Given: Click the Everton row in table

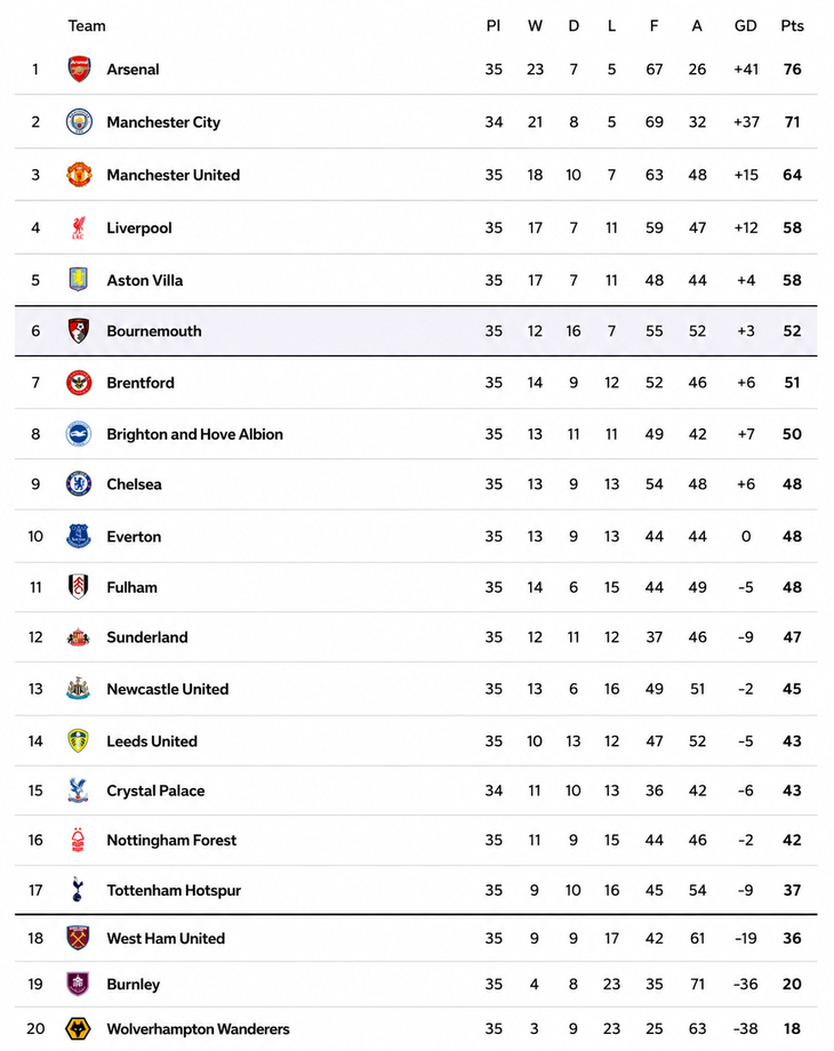Looking at the screenshot, I should 416,536.
